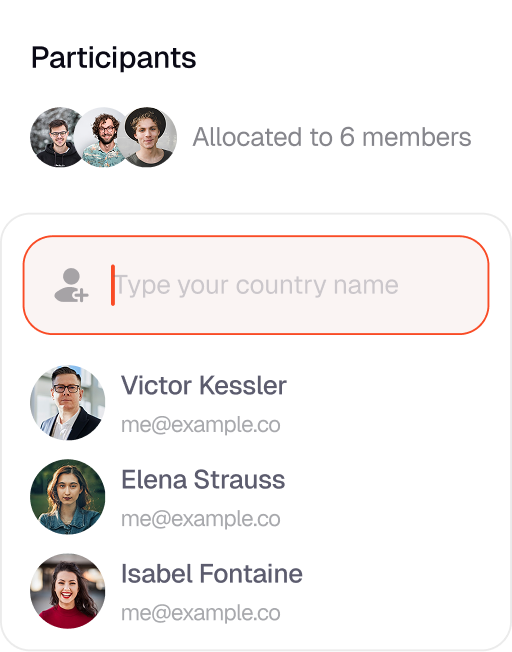Click the first stacked avatar with black hoodie
Screen dimensions: 512x652
[54, 137]
